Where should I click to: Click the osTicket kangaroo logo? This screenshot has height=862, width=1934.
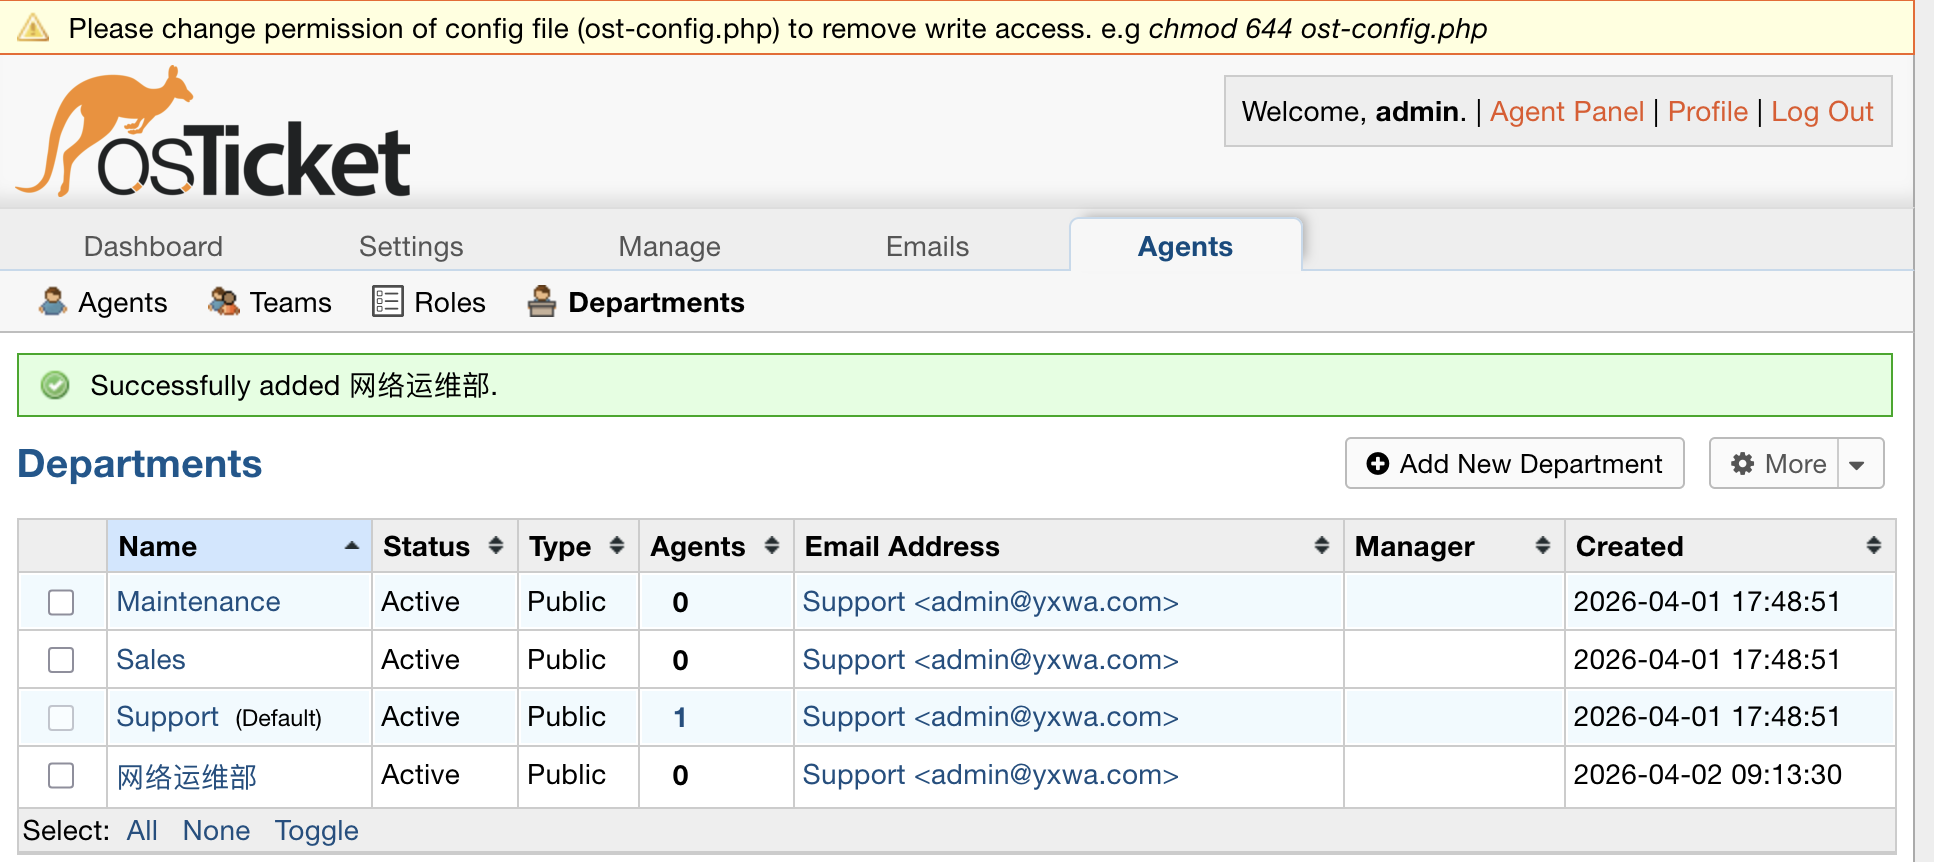[x=212, y=134]
